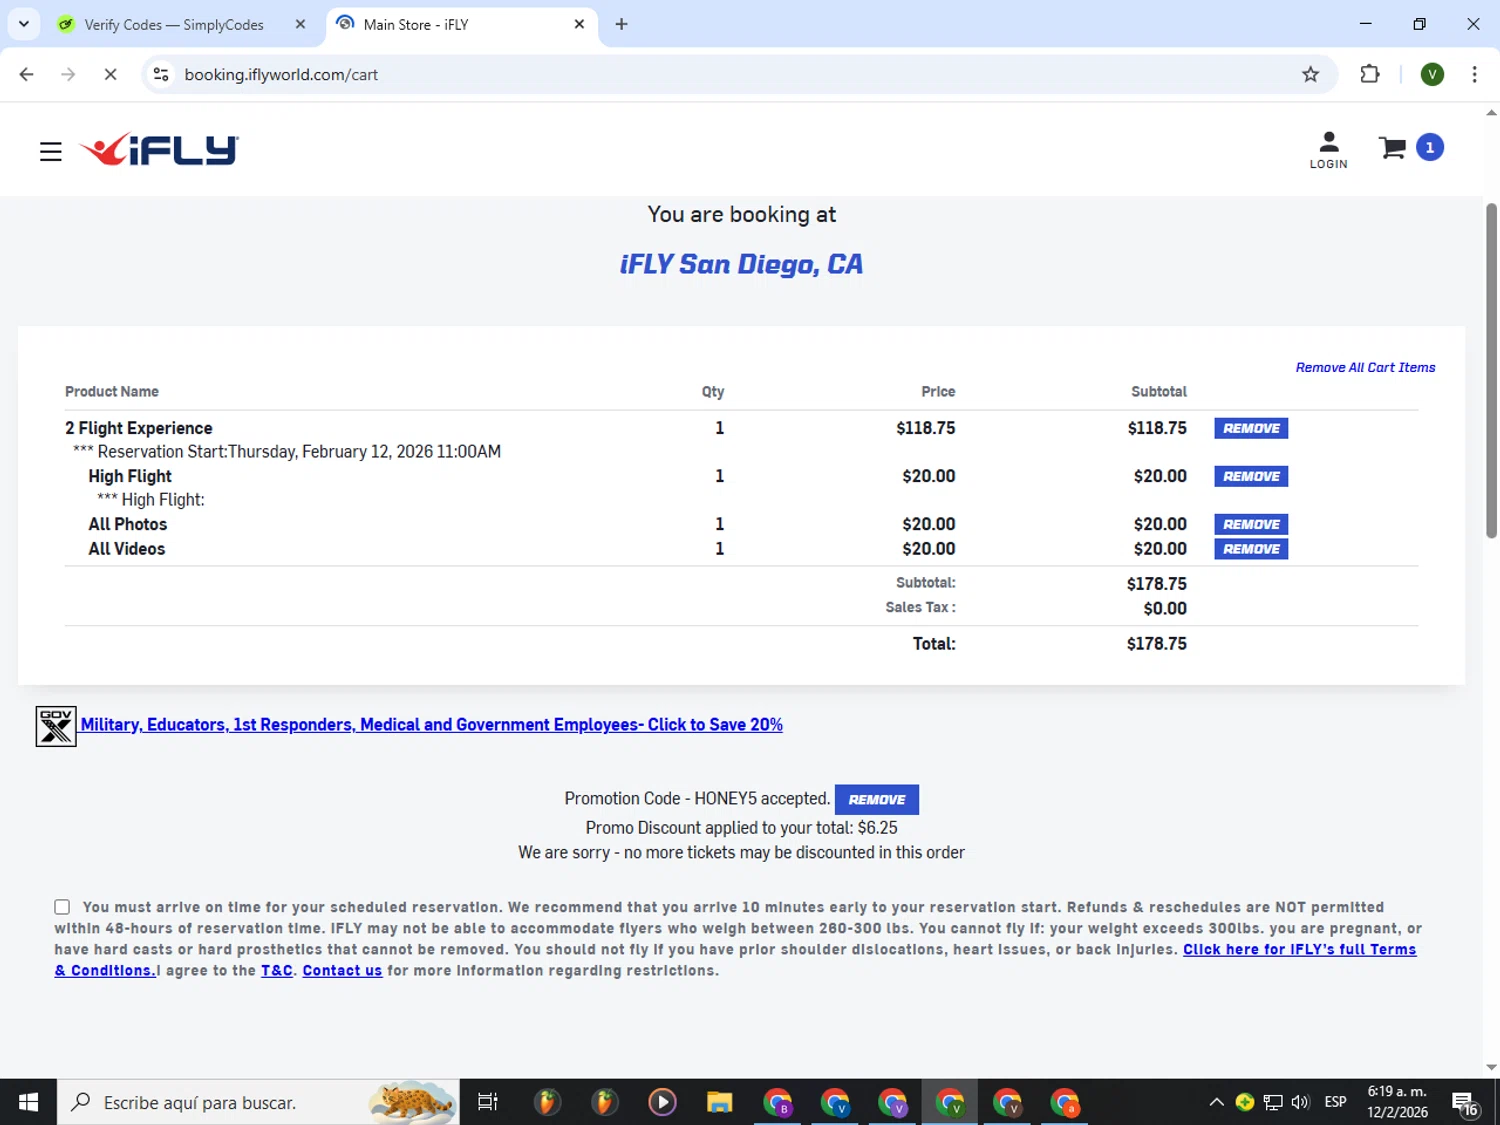
Task: Open the Windows Start menu
Action: pyautogui.click(x=28, y=1102)
